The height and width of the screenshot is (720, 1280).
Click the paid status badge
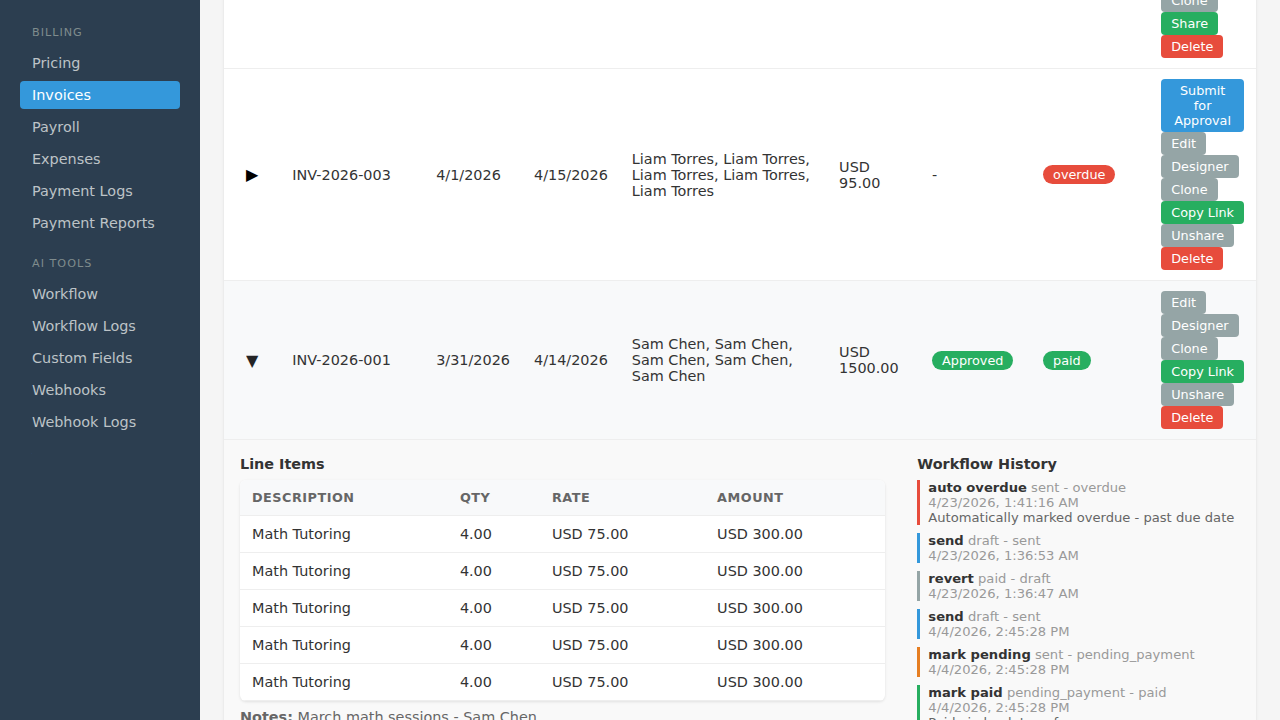pos(1067,361)
